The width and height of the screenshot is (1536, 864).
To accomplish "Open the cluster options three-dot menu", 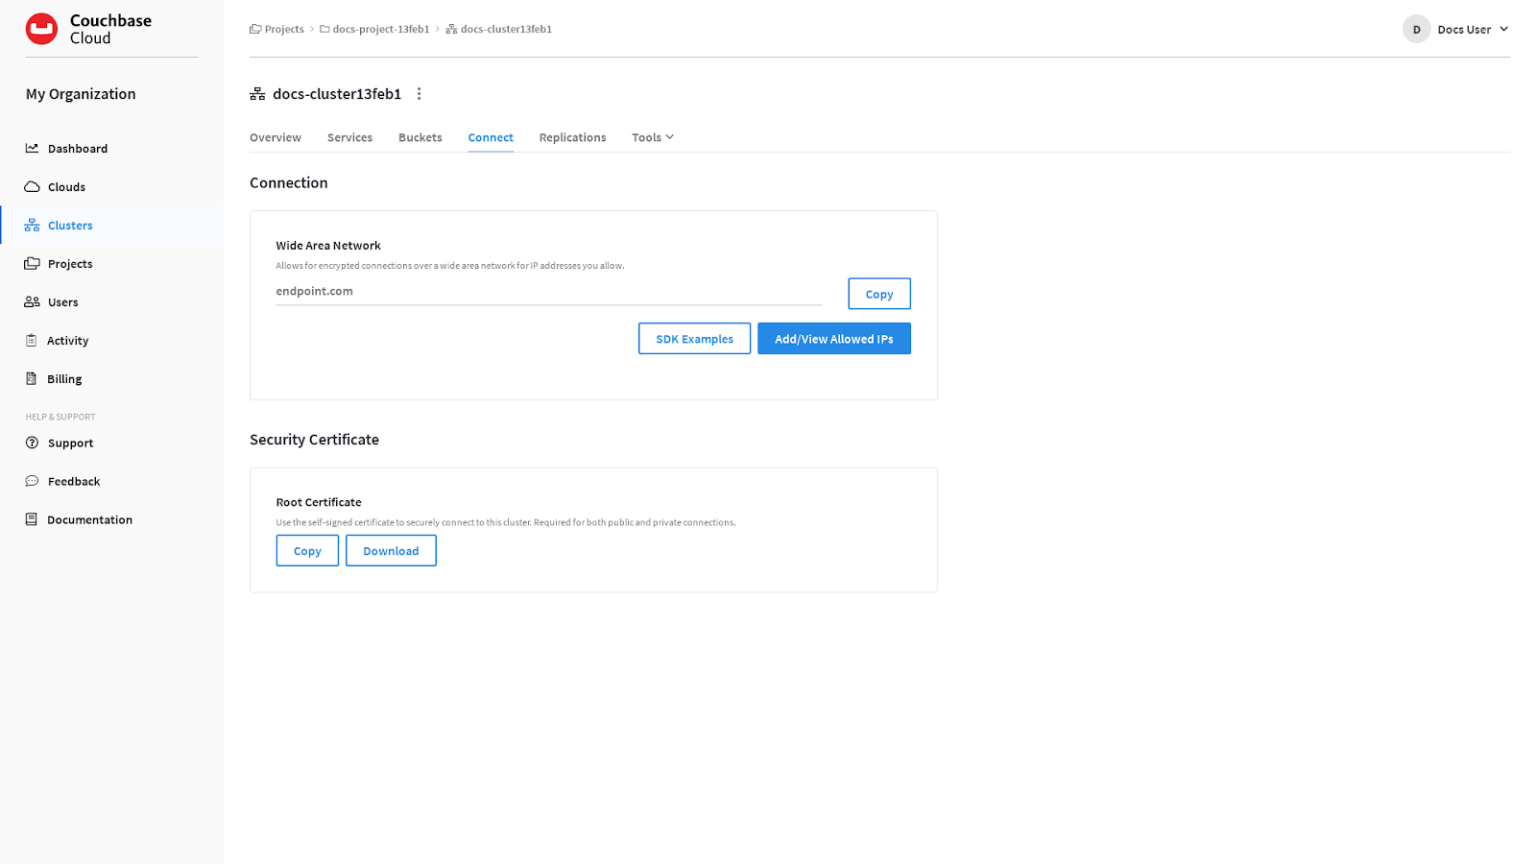I will coord(419,93).
